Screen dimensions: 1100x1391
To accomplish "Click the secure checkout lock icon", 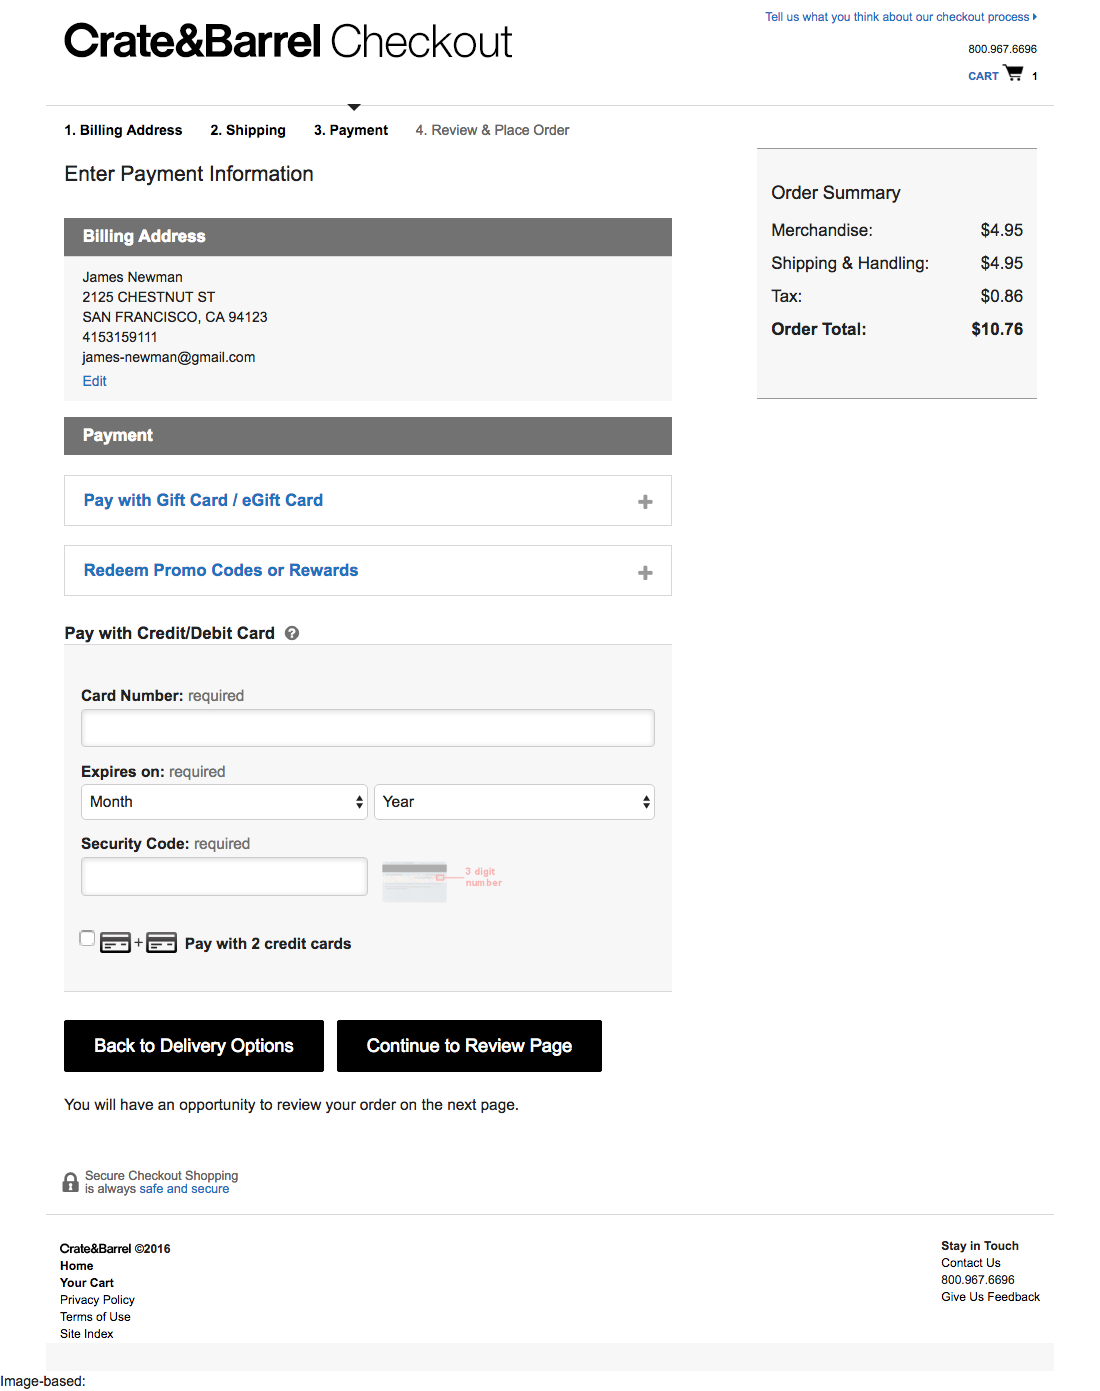I will tap(70, 1182).
